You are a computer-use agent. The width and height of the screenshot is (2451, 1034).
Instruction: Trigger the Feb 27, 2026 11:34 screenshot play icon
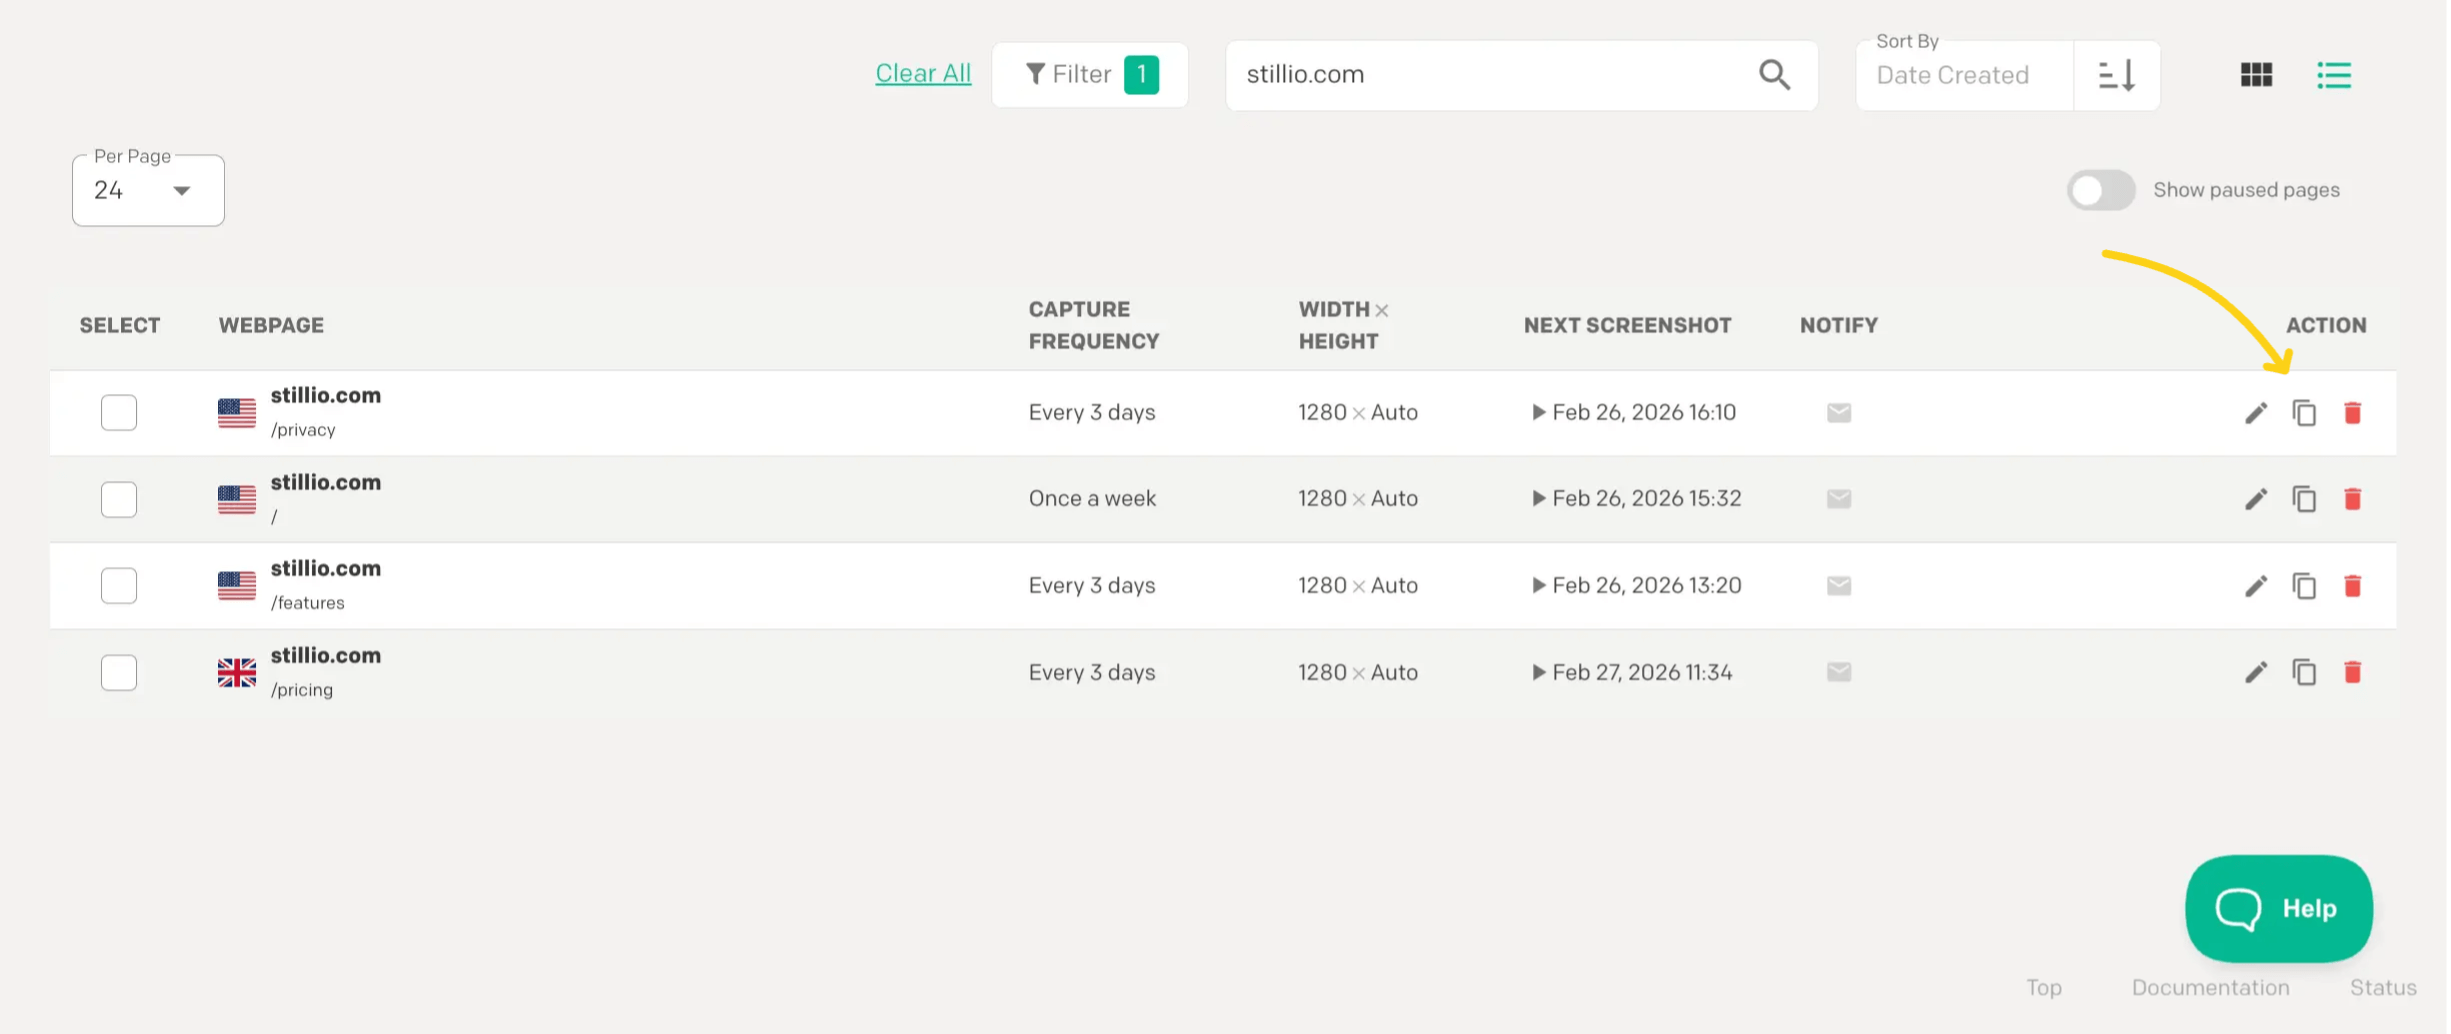pyautogui.click(x=1538, y=671)
